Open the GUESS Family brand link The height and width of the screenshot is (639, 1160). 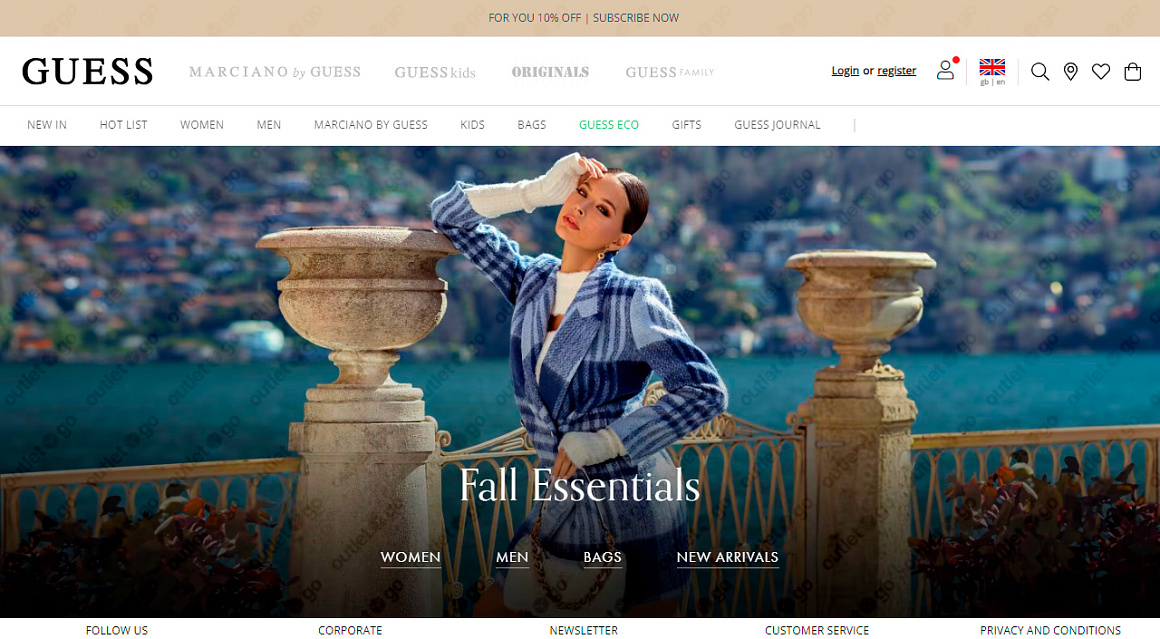click(670, 72)
